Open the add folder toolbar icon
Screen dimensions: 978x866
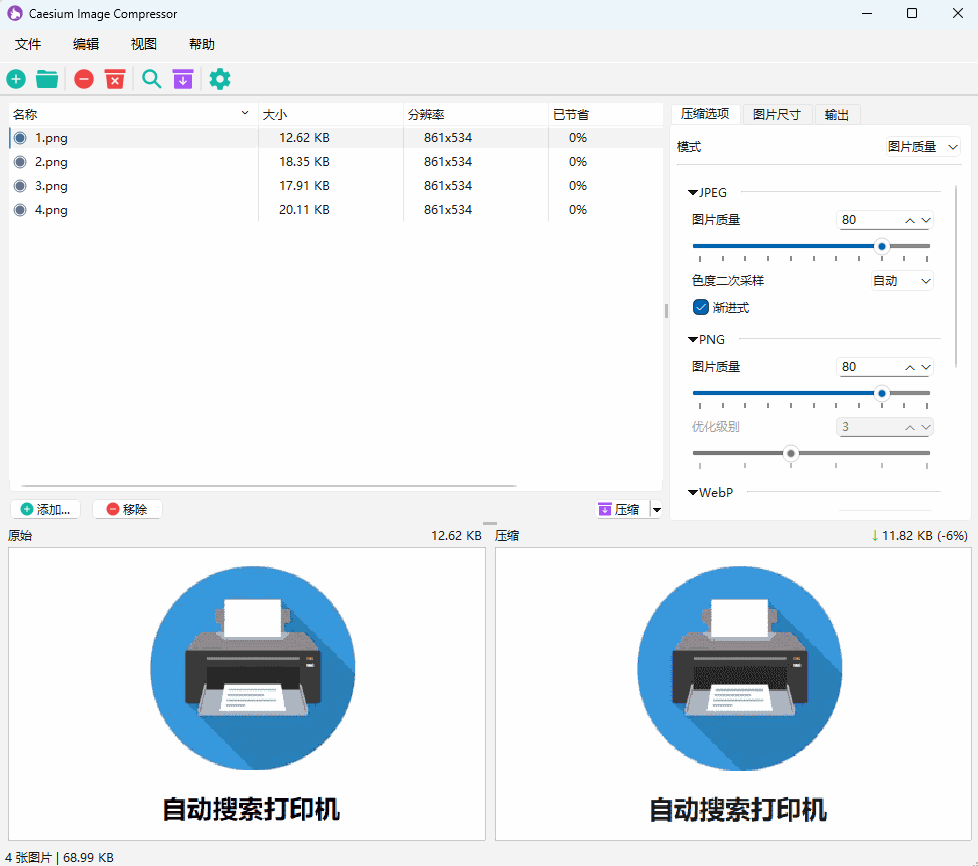pyautogui.click(x=46, y=78)
